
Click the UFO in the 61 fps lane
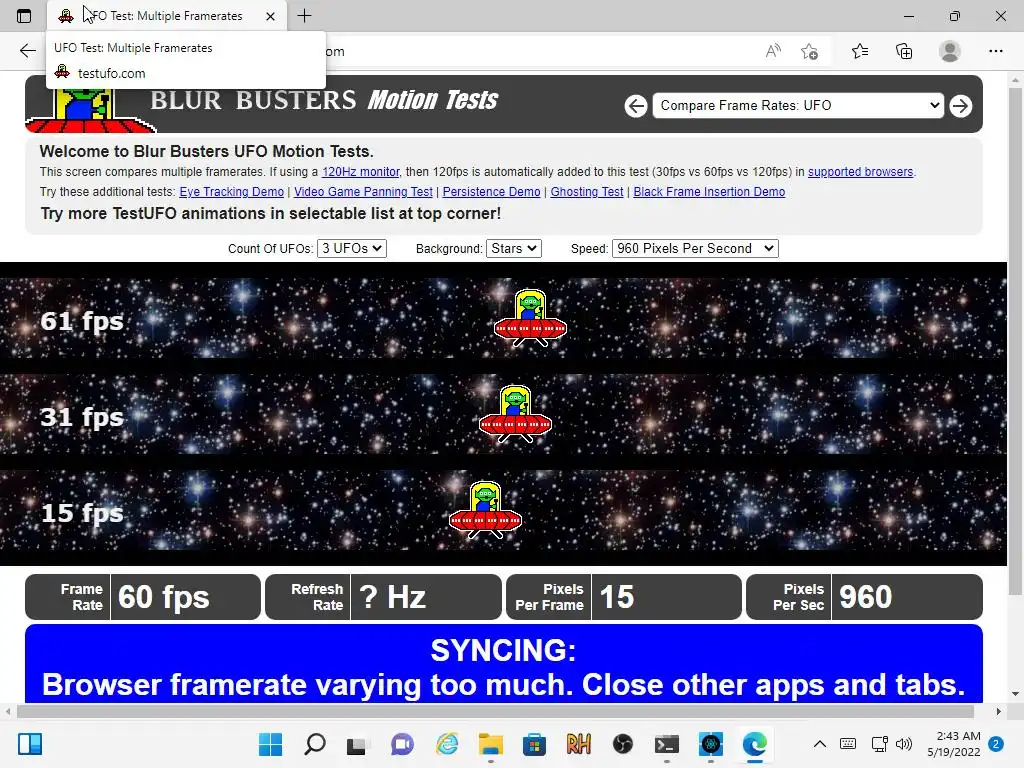(530, 318)
